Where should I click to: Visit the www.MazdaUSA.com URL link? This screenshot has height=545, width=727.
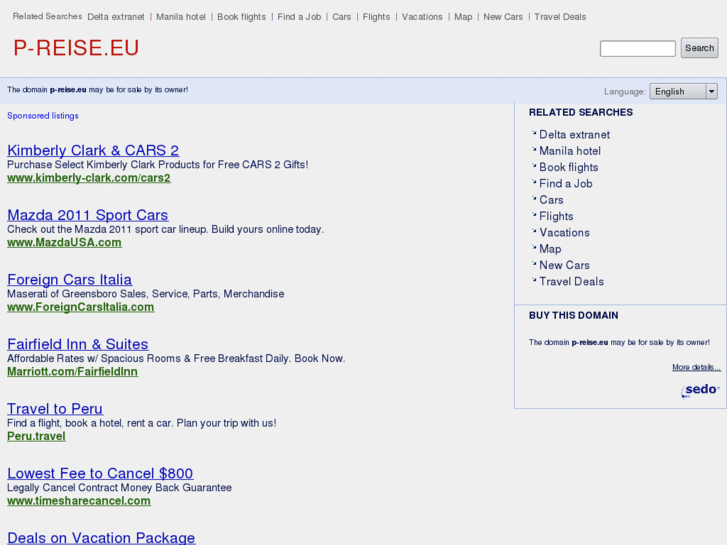point(64,243)
